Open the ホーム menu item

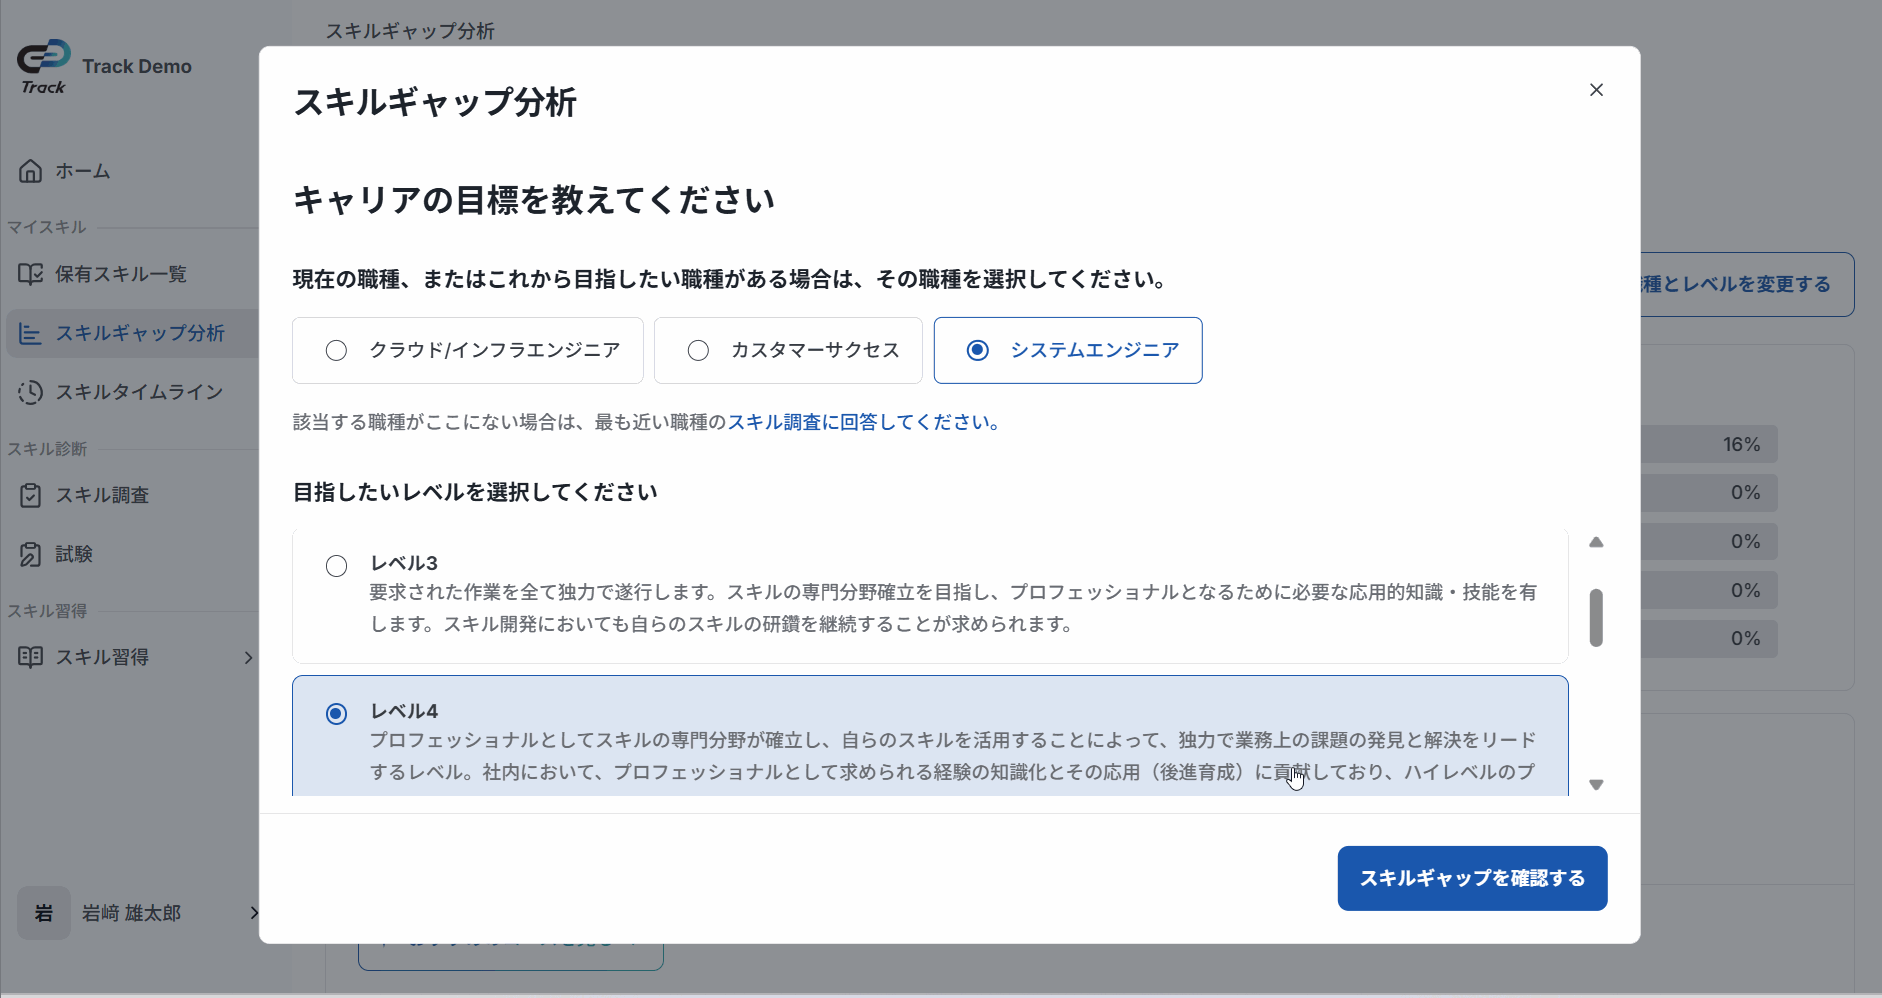point(83,171)
